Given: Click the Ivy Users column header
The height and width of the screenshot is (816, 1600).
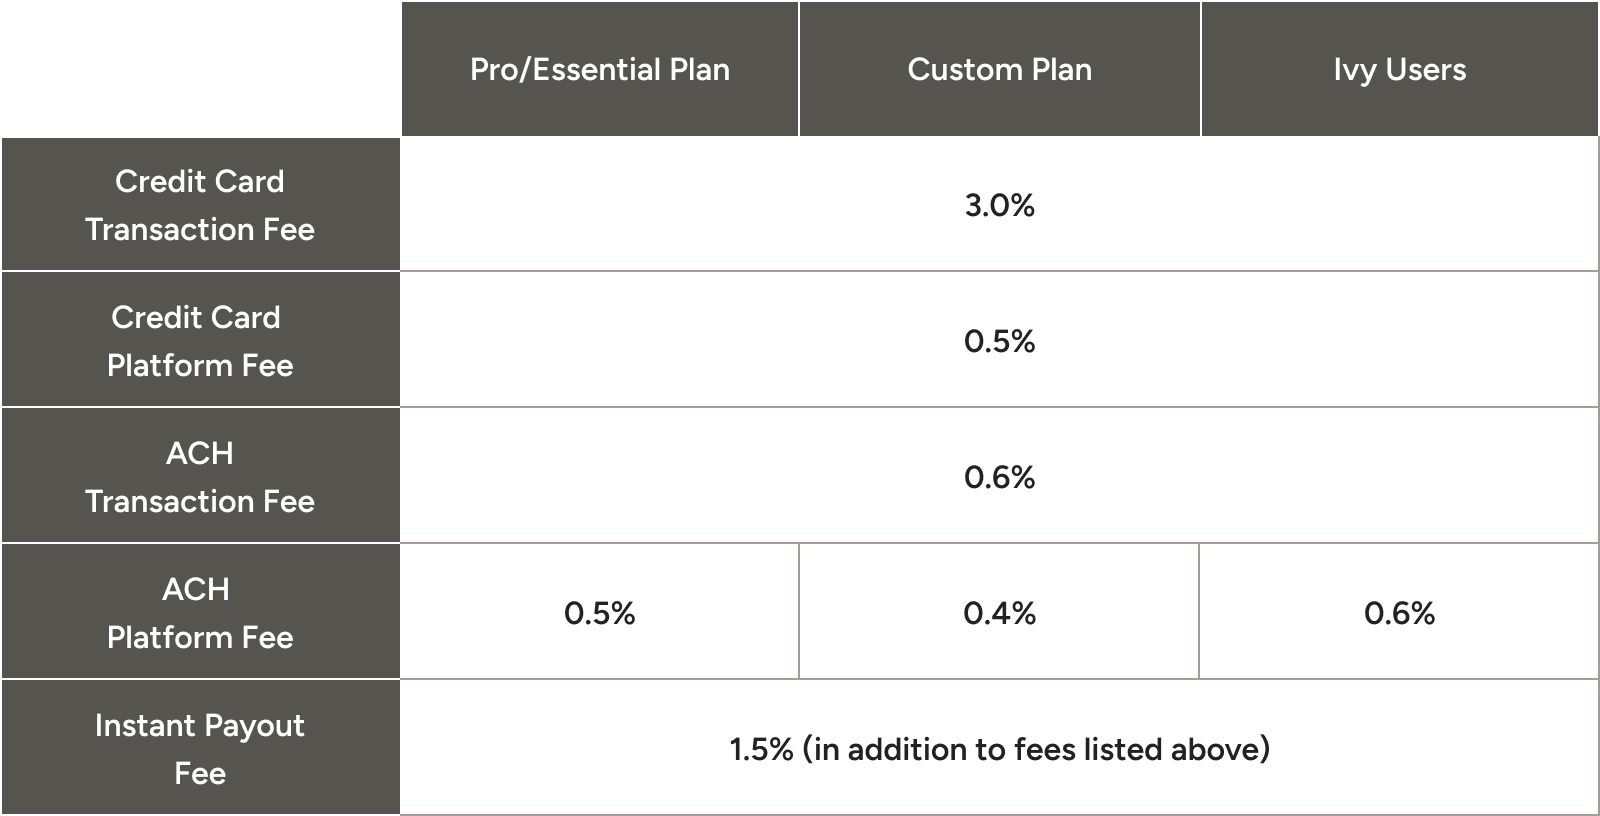Looking at the screenshot, I should [1399, 69].
